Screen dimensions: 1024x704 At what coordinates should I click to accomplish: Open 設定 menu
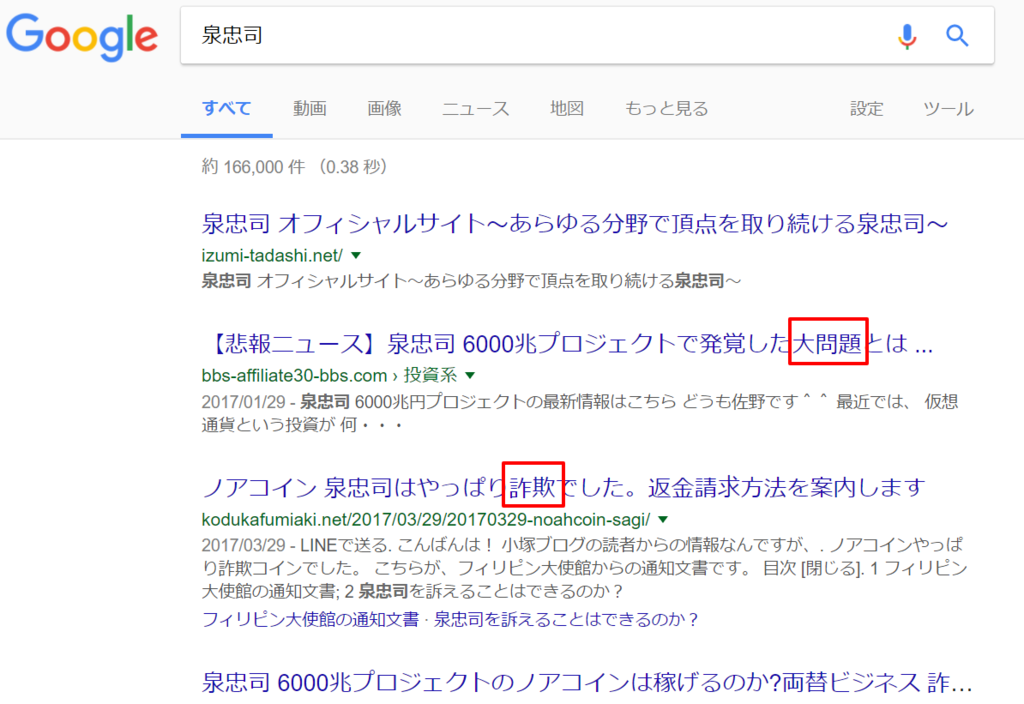[867, 108]
